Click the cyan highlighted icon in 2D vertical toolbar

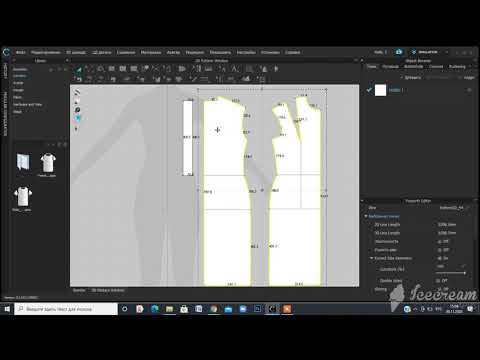click(78, 119)
